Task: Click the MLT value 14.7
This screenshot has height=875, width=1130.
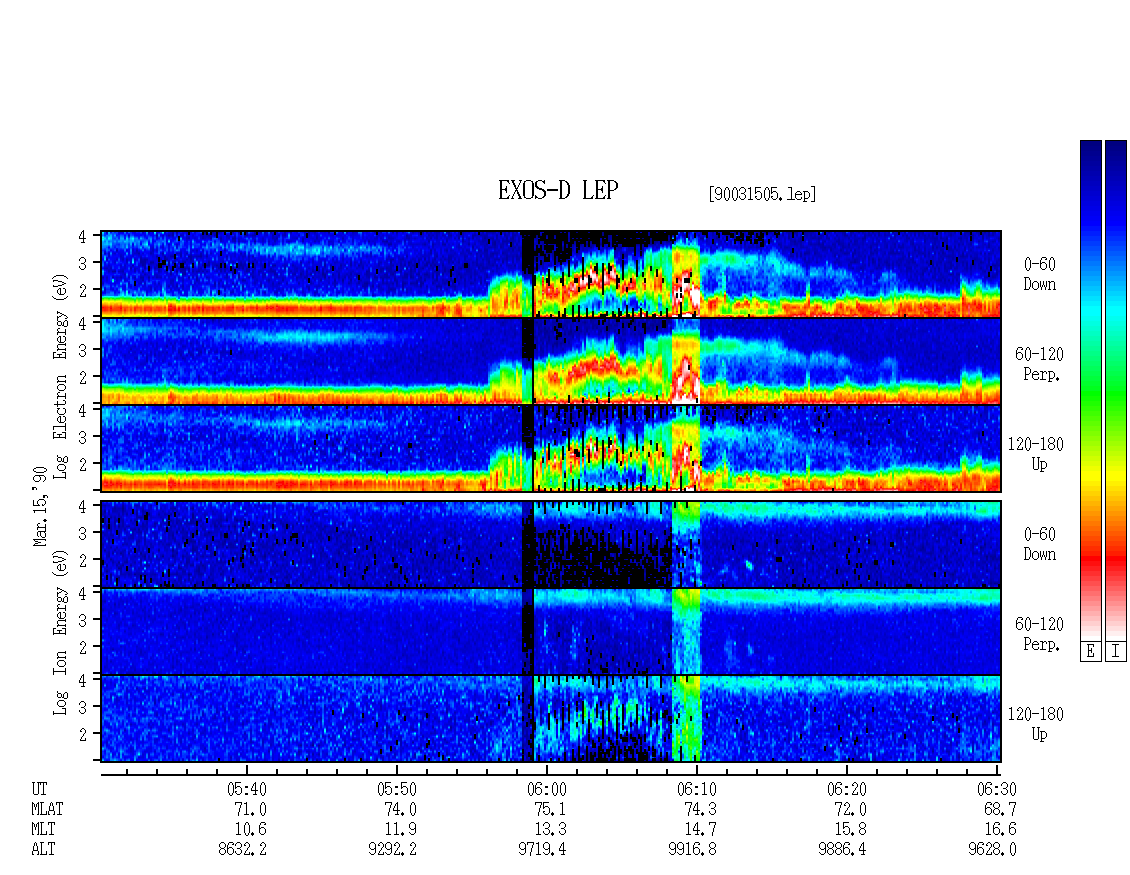Action: [700, 830]
